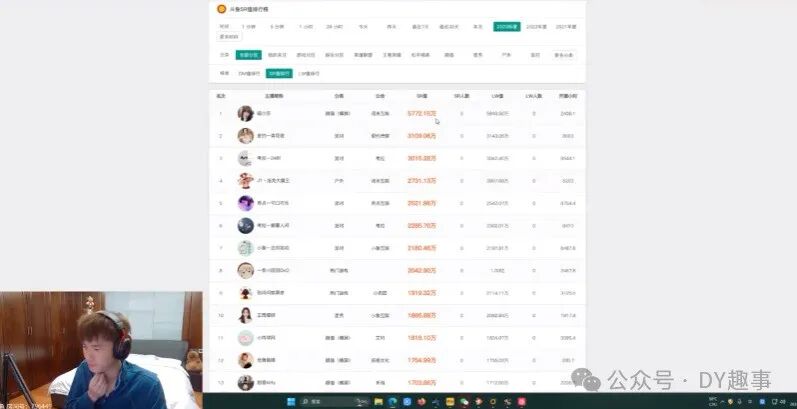
Task: Click the taskbar search box
Action: tap(334, 401)
